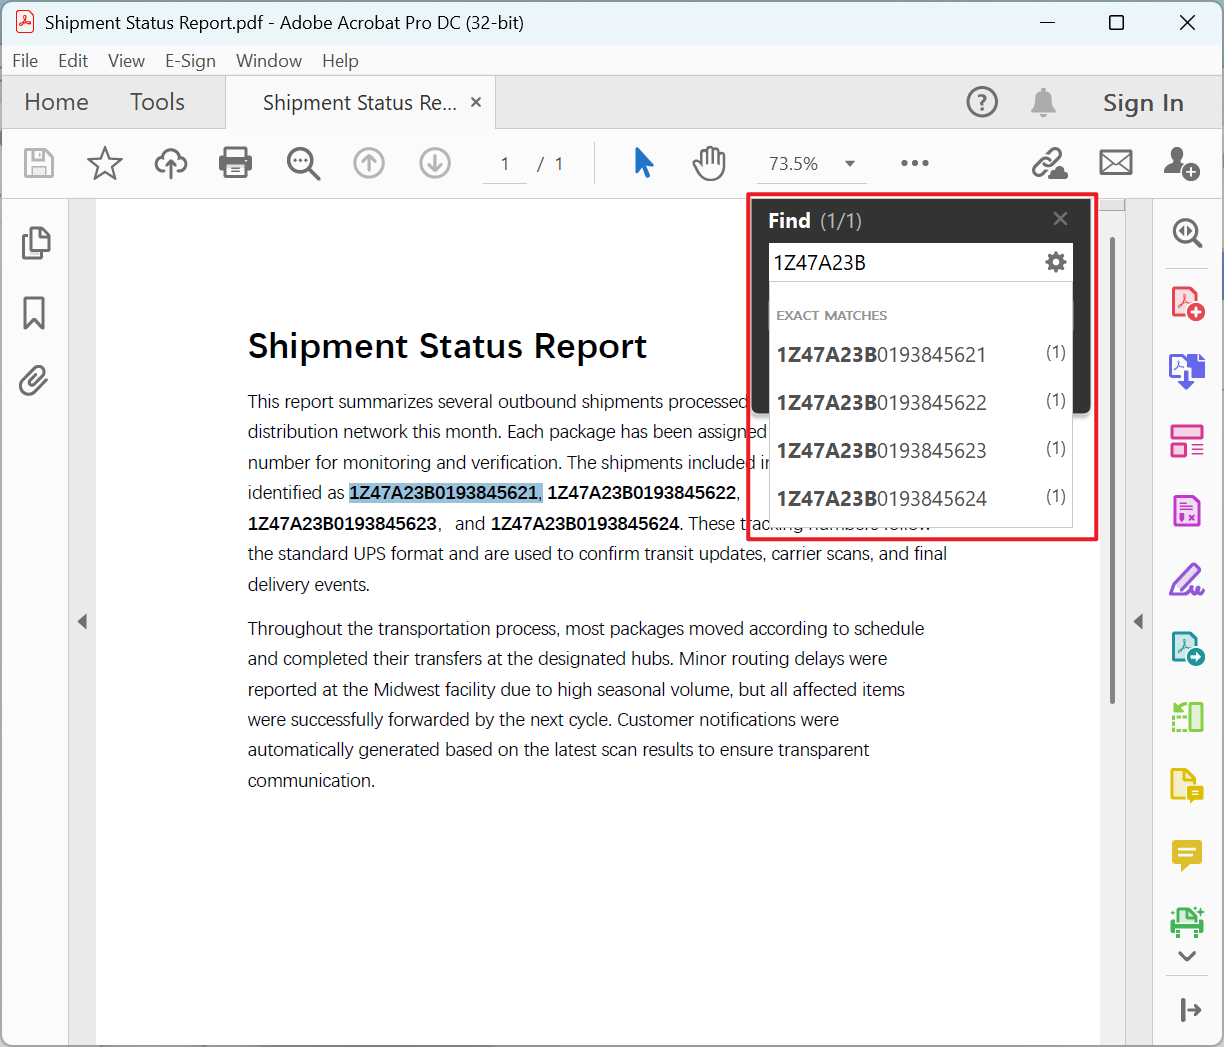Viewport: 1224px width, 1047px height.
Task: Open the Page Thumbnails panel
Action: coord(35,243)
